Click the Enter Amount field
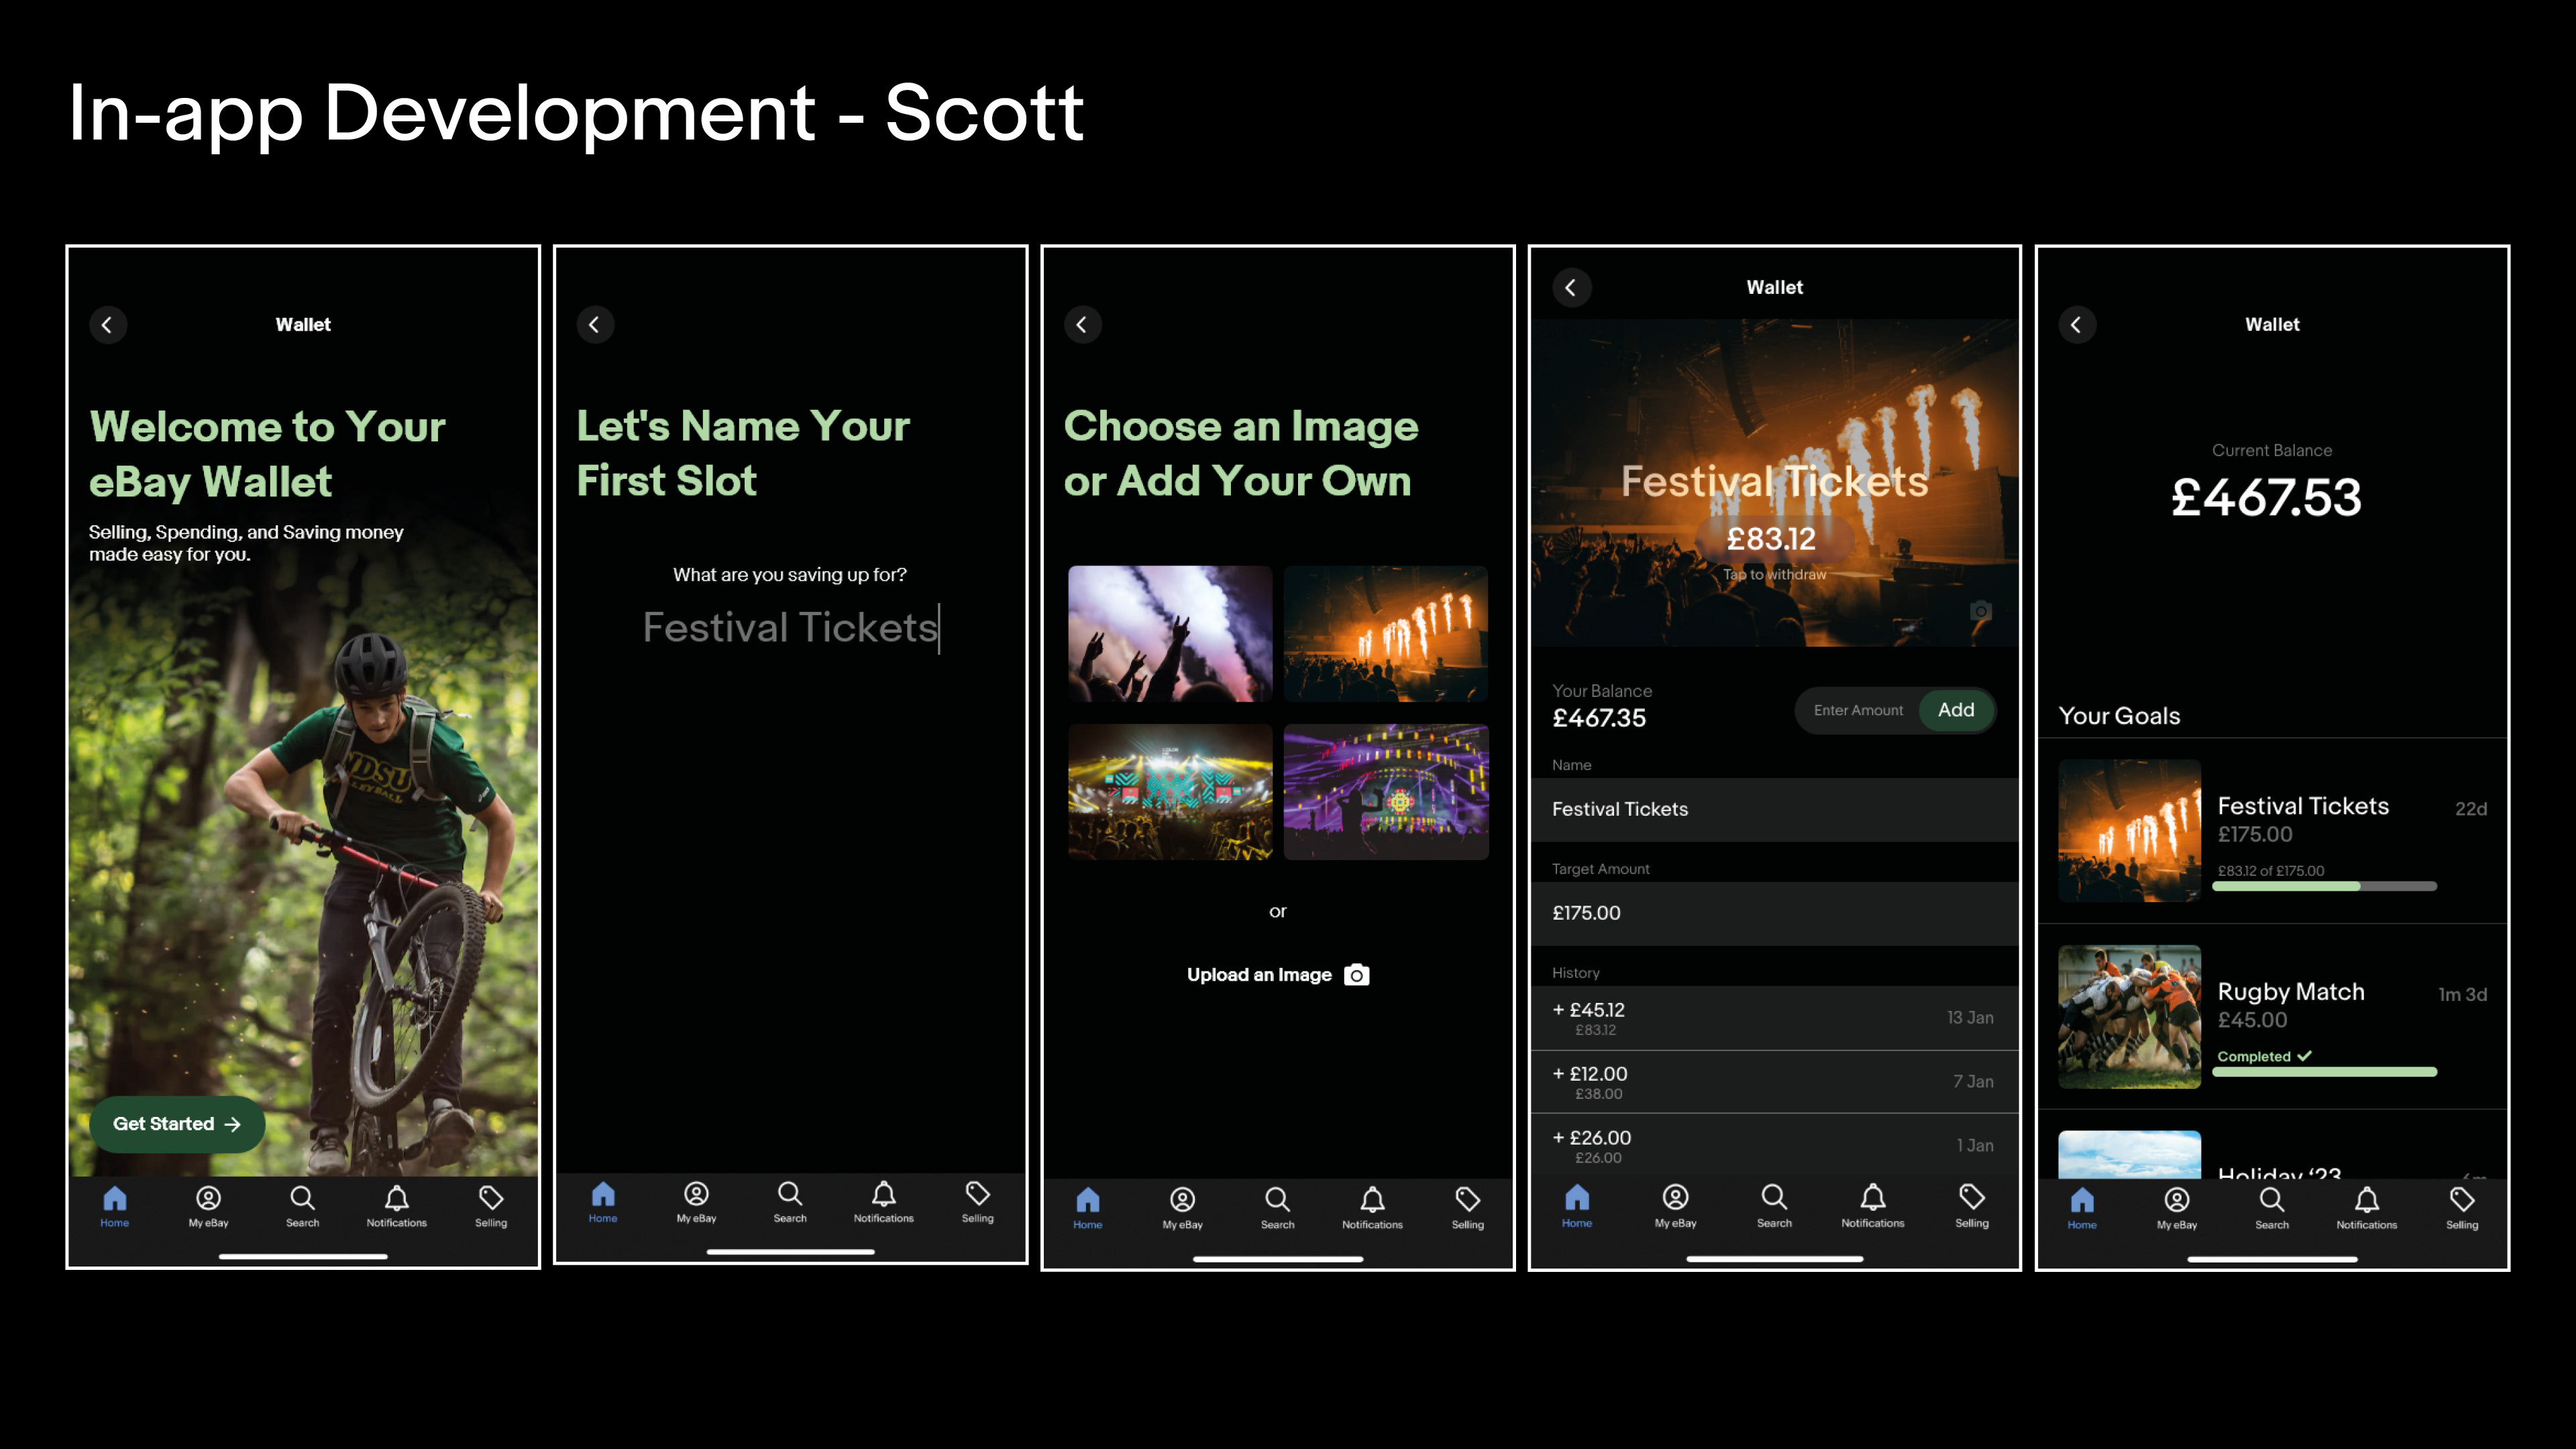 [1858, 710]
